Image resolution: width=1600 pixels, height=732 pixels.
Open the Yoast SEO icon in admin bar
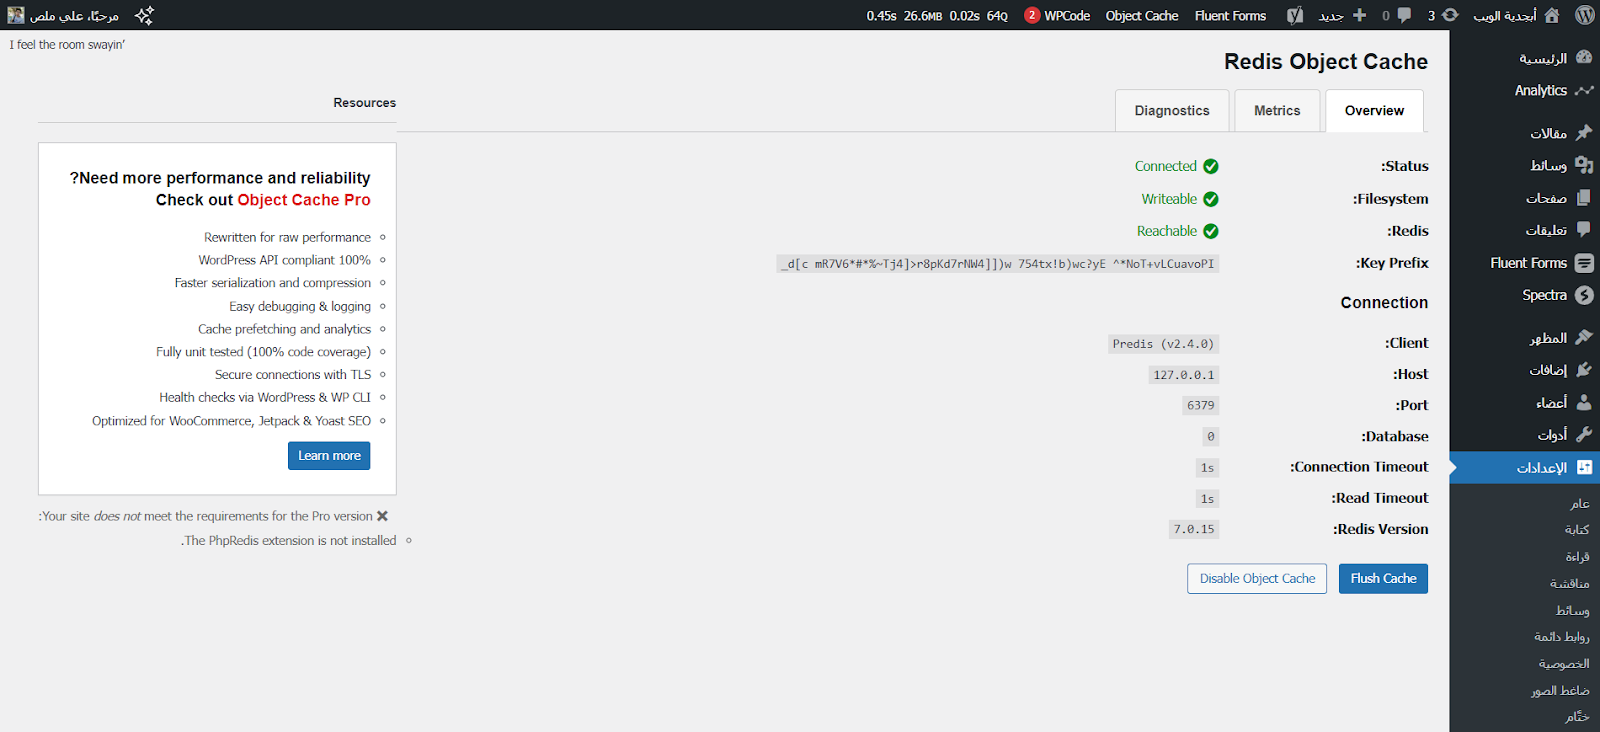[1295, 15]
